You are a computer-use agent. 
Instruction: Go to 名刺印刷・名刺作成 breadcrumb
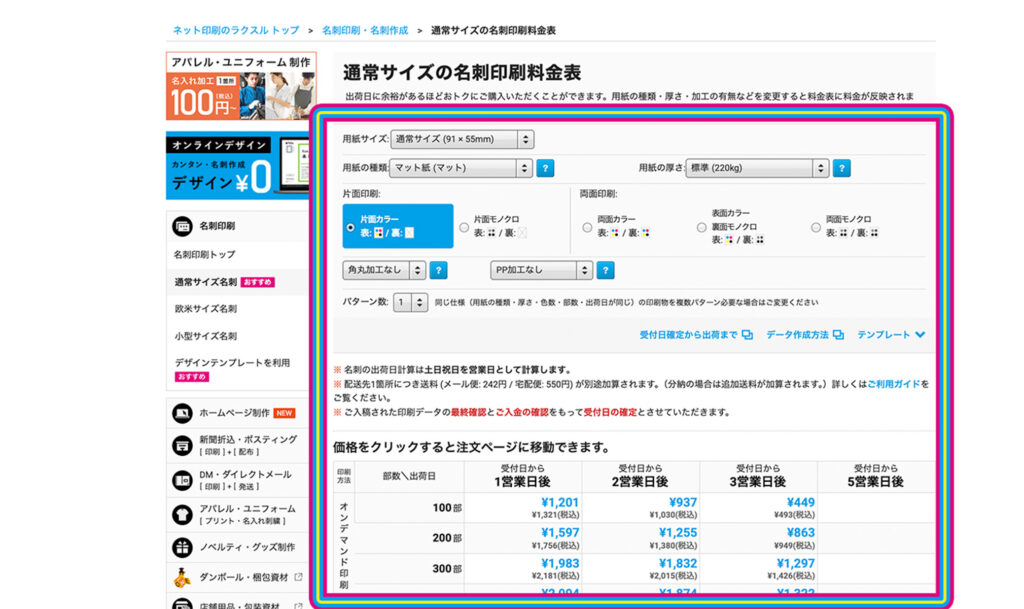click(365, 31)
